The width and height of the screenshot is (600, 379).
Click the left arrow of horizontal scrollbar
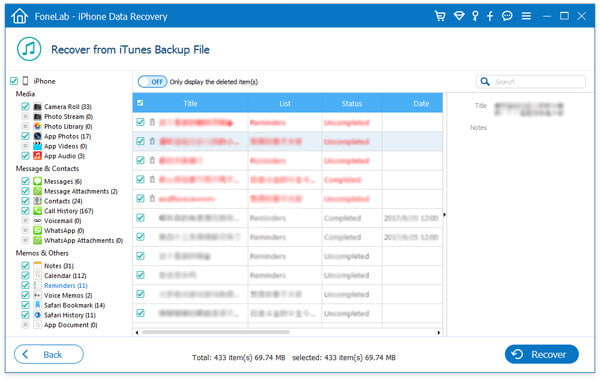137,333
